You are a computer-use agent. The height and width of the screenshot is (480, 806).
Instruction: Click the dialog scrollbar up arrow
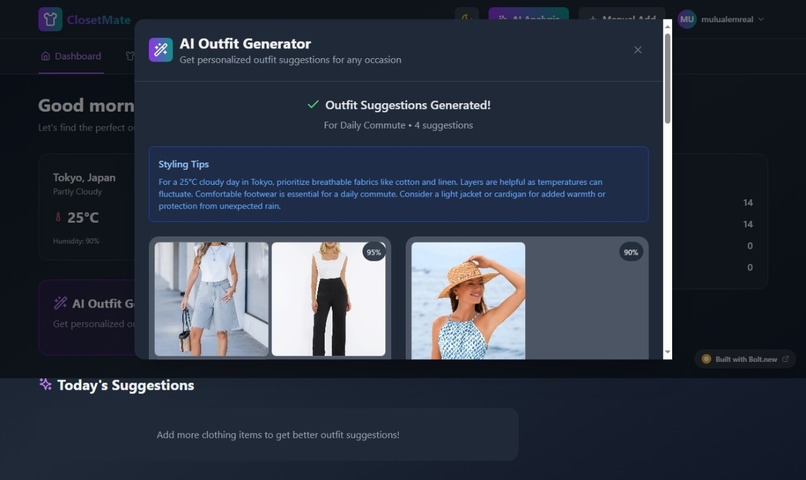tap(668, 26)
